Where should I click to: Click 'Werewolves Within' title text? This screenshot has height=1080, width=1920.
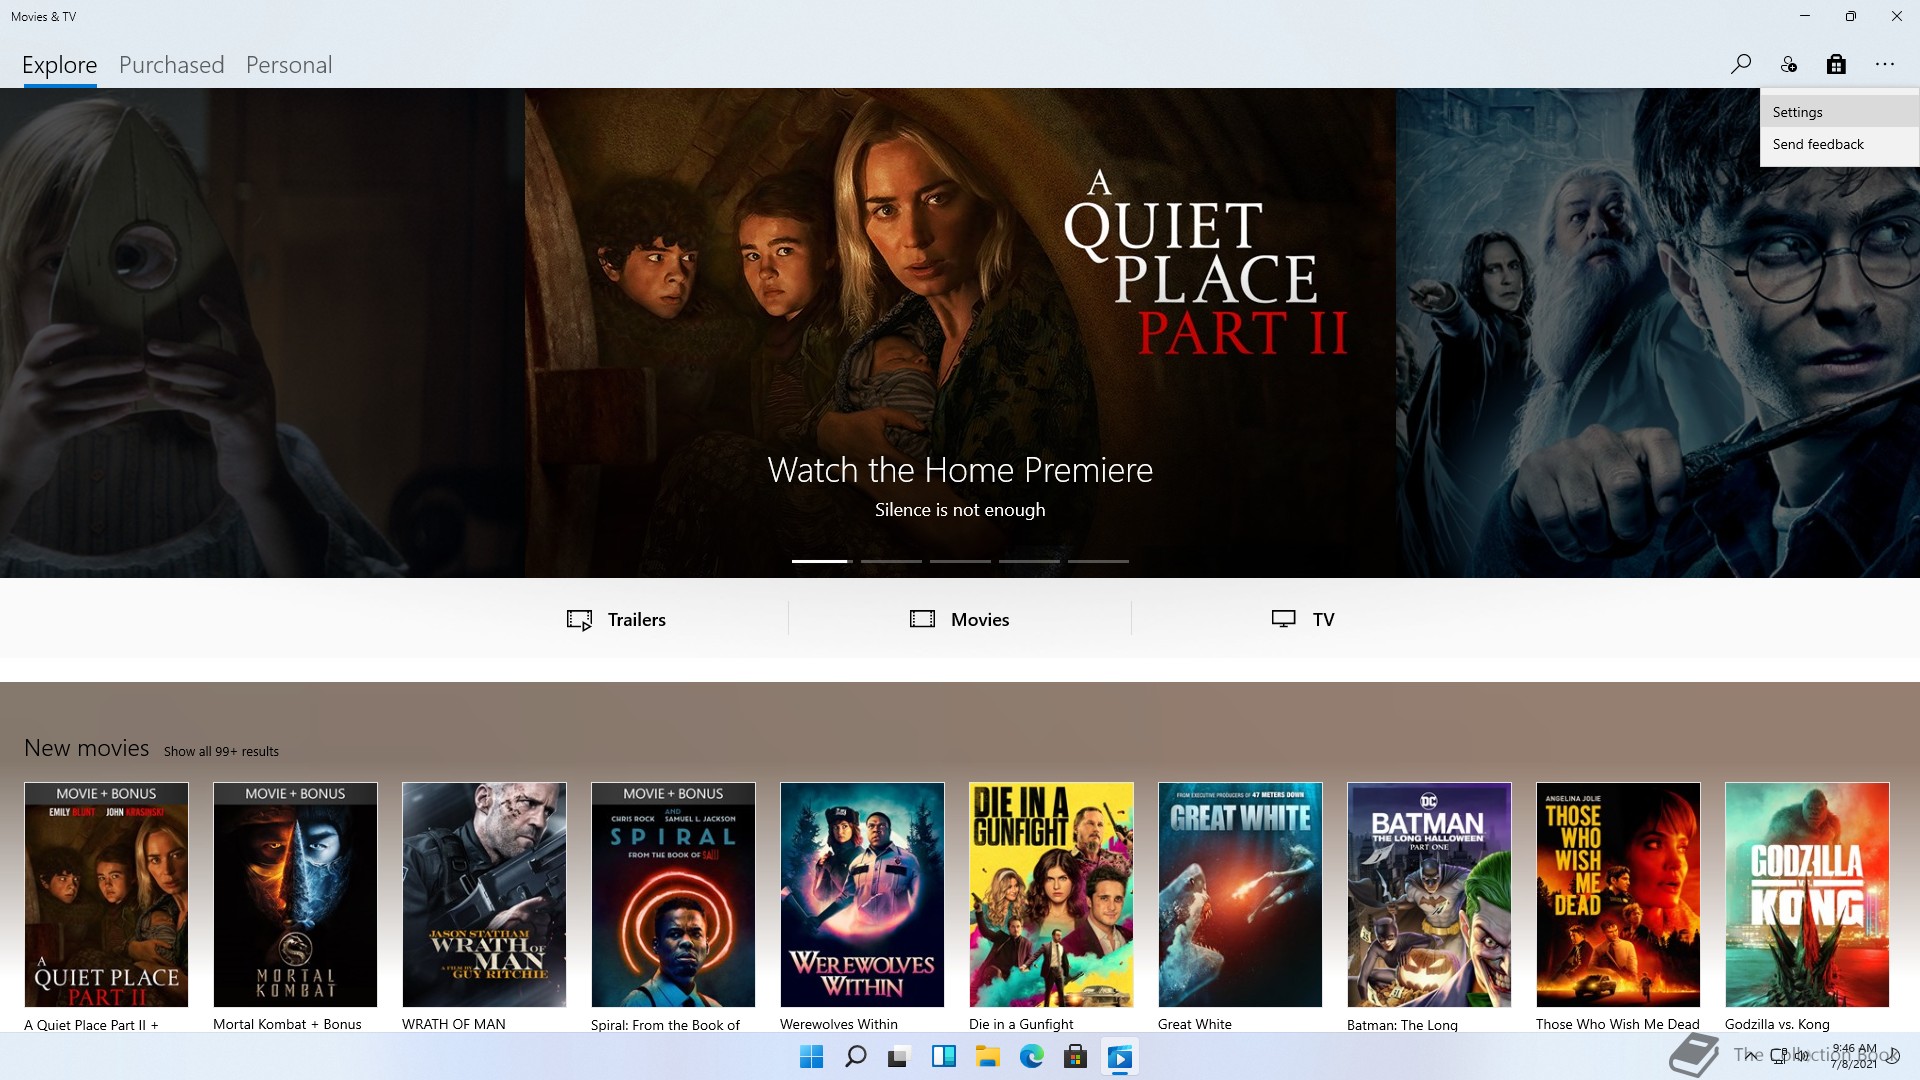pos(839,1024)
